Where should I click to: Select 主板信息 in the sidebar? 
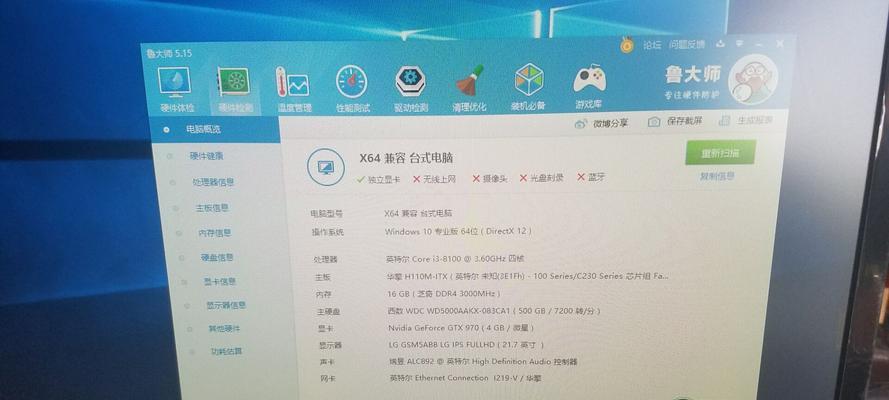click(212, 208)
